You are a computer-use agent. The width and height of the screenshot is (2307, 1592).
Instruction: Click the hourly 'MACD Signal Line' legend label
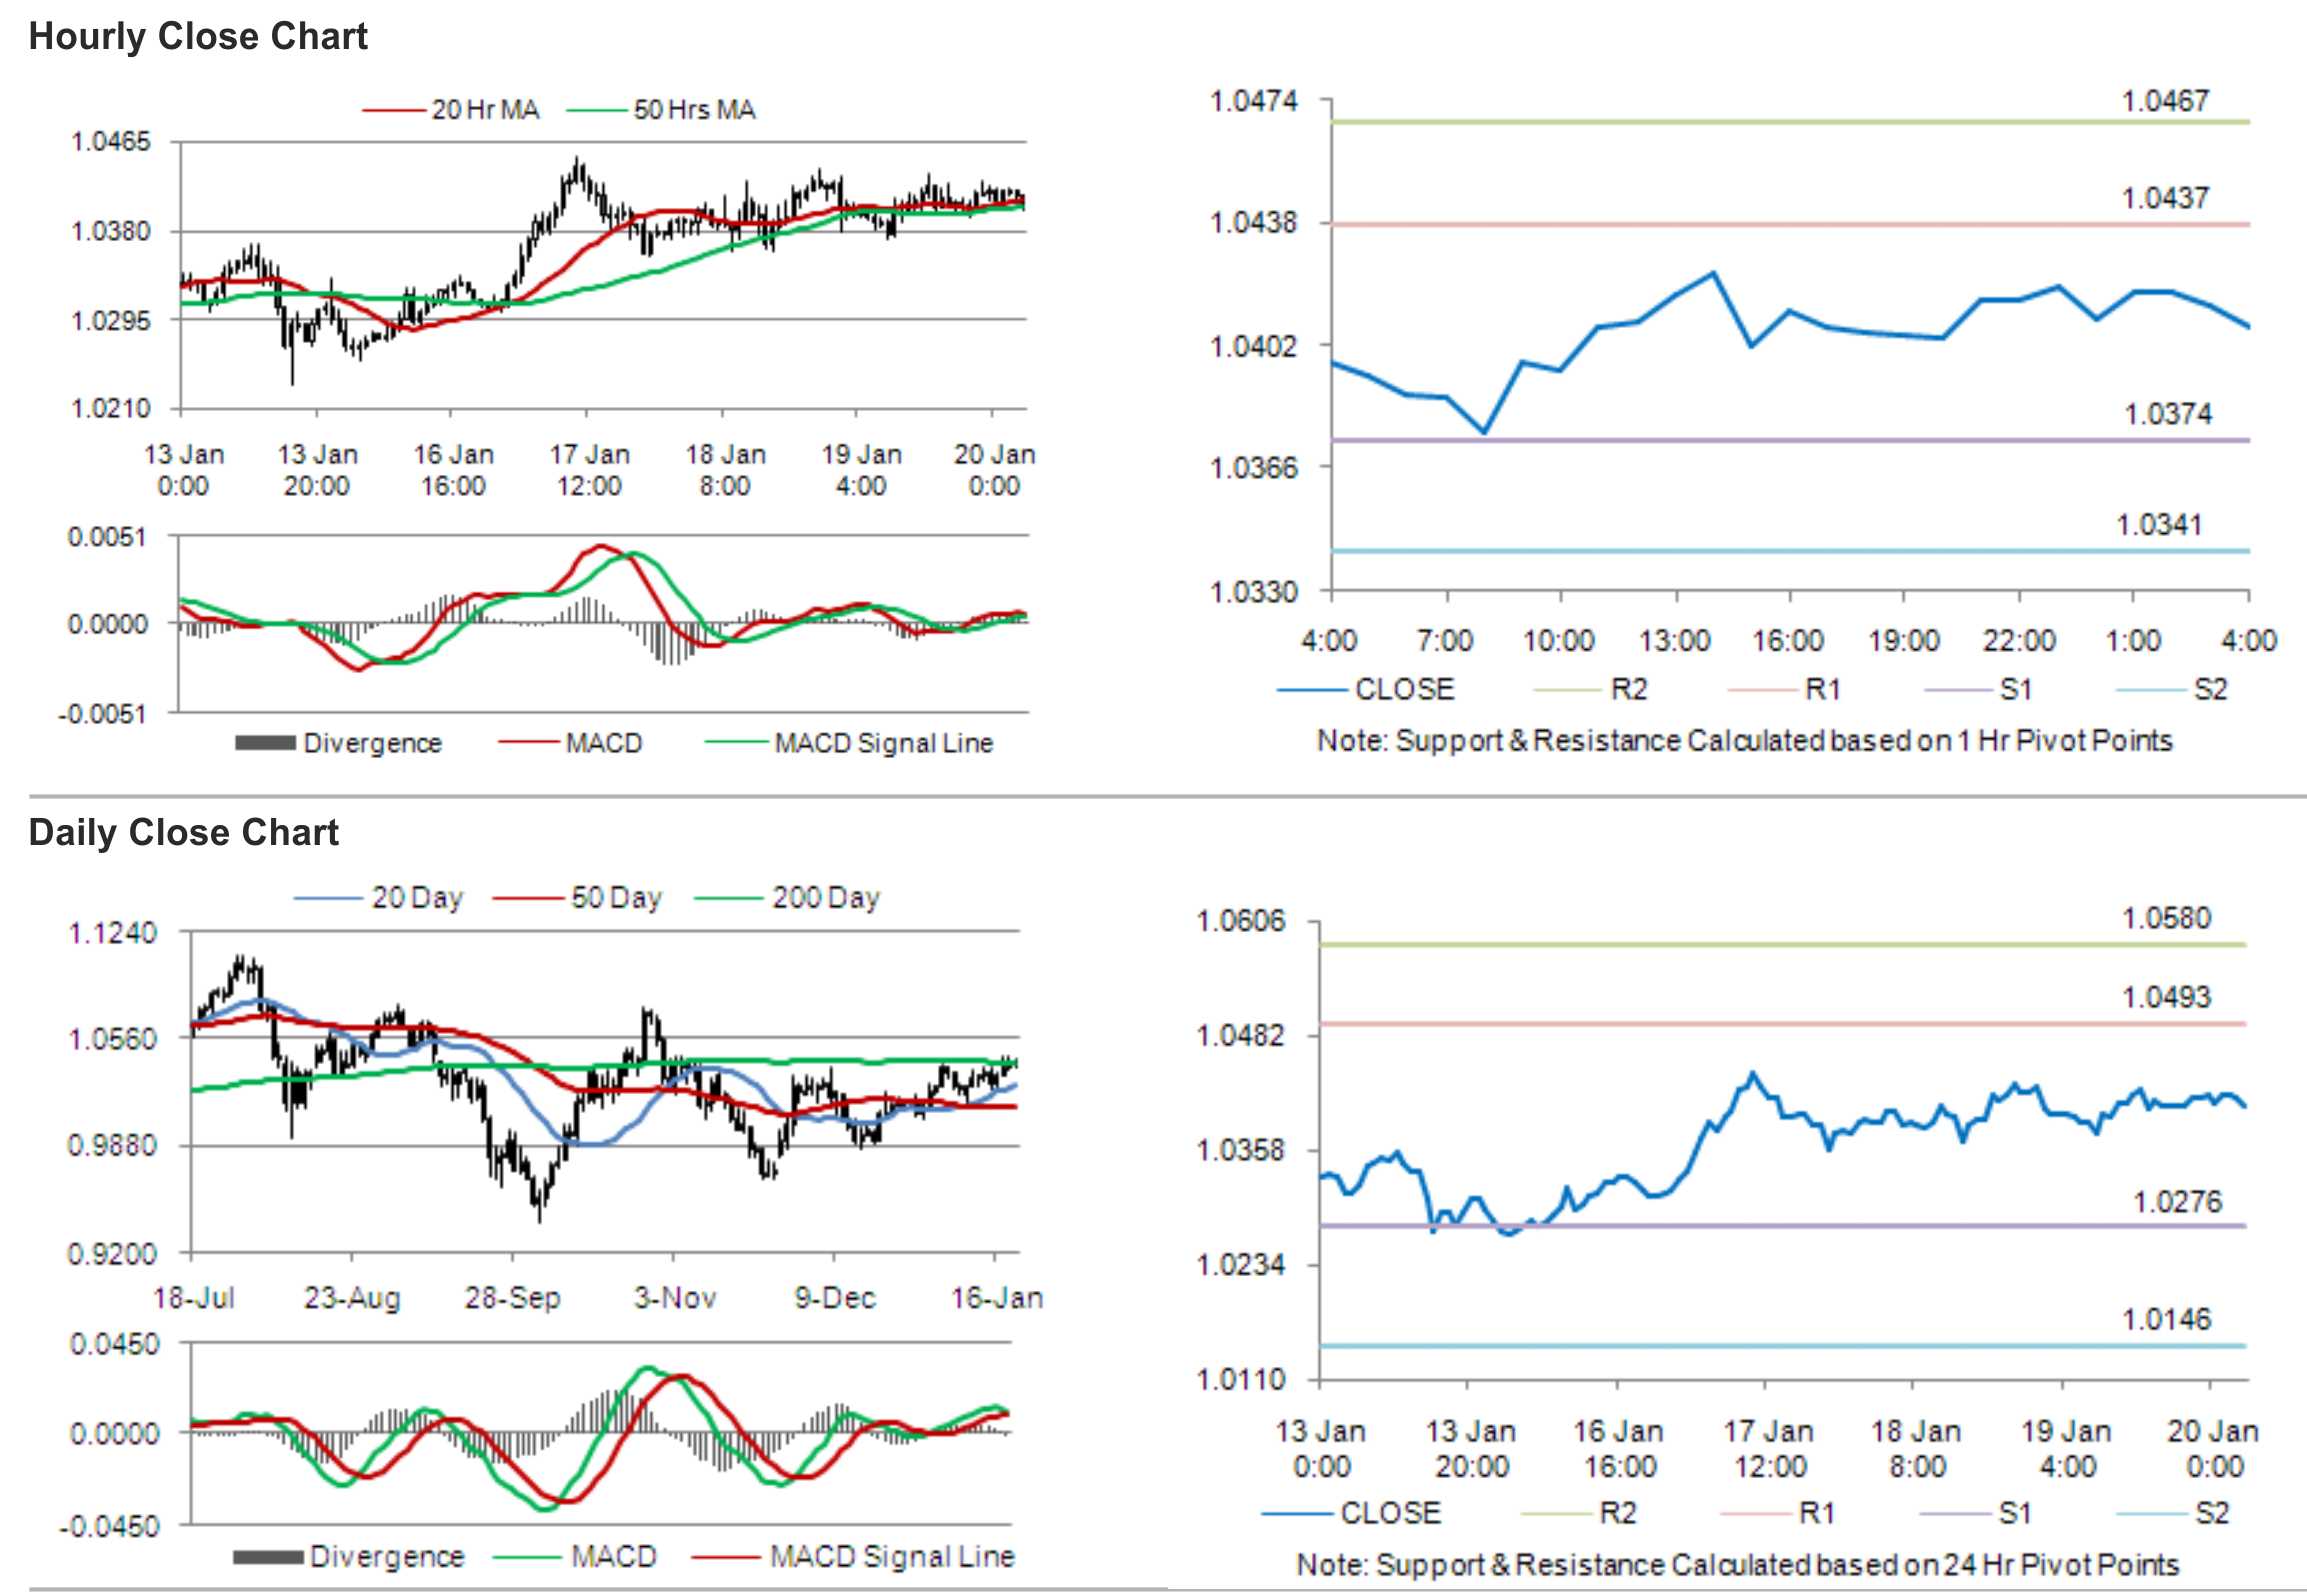(884, 743)
